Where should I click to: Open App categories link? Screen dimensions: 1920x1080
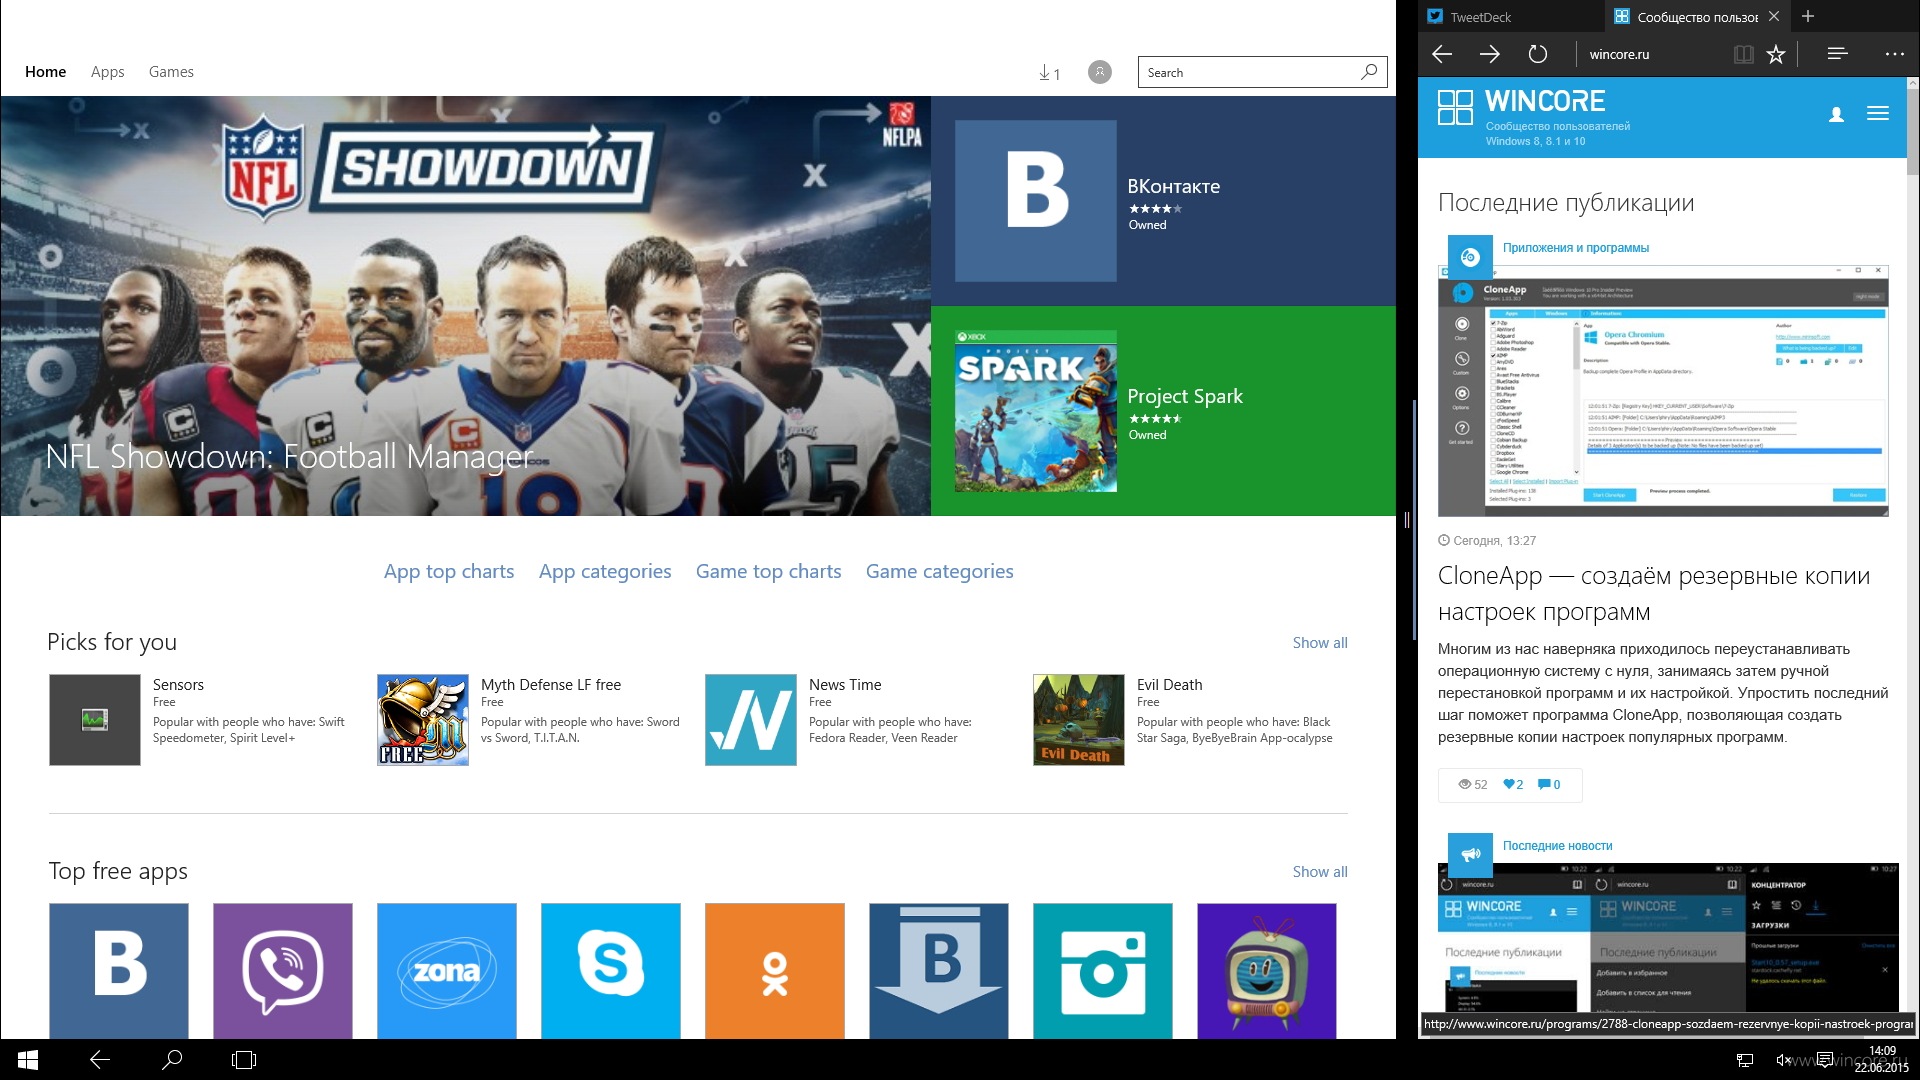tap(605, 571)
